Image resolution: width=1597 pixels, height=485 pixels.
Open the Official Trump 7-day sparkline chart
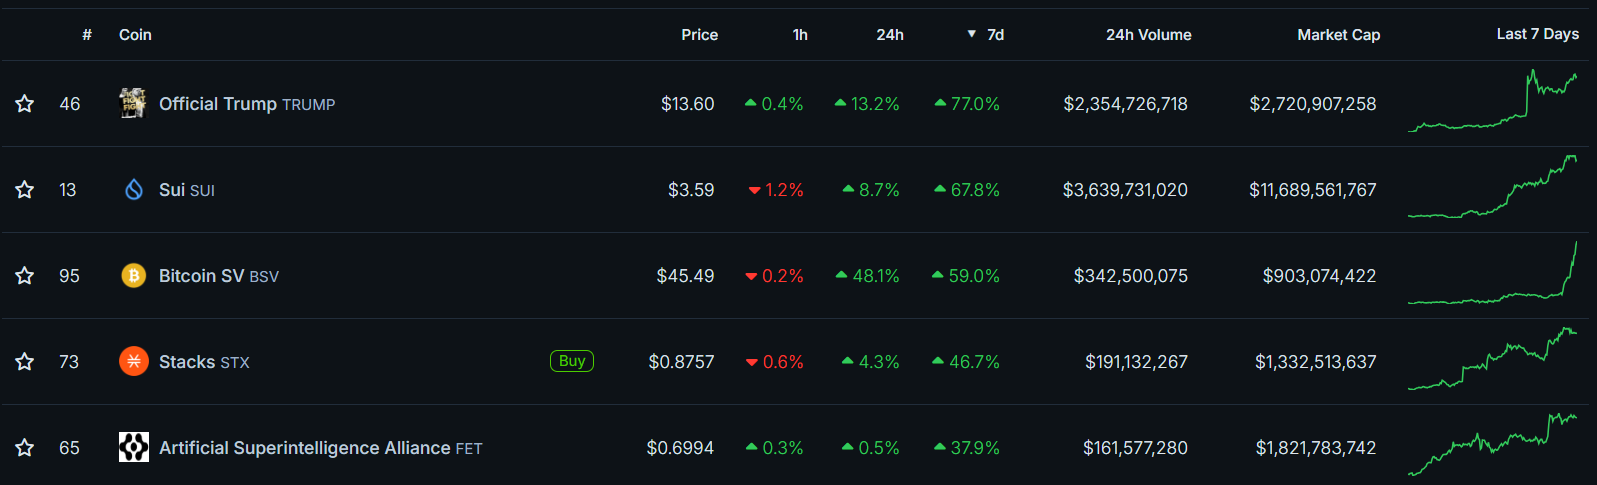click(1492, 102)
